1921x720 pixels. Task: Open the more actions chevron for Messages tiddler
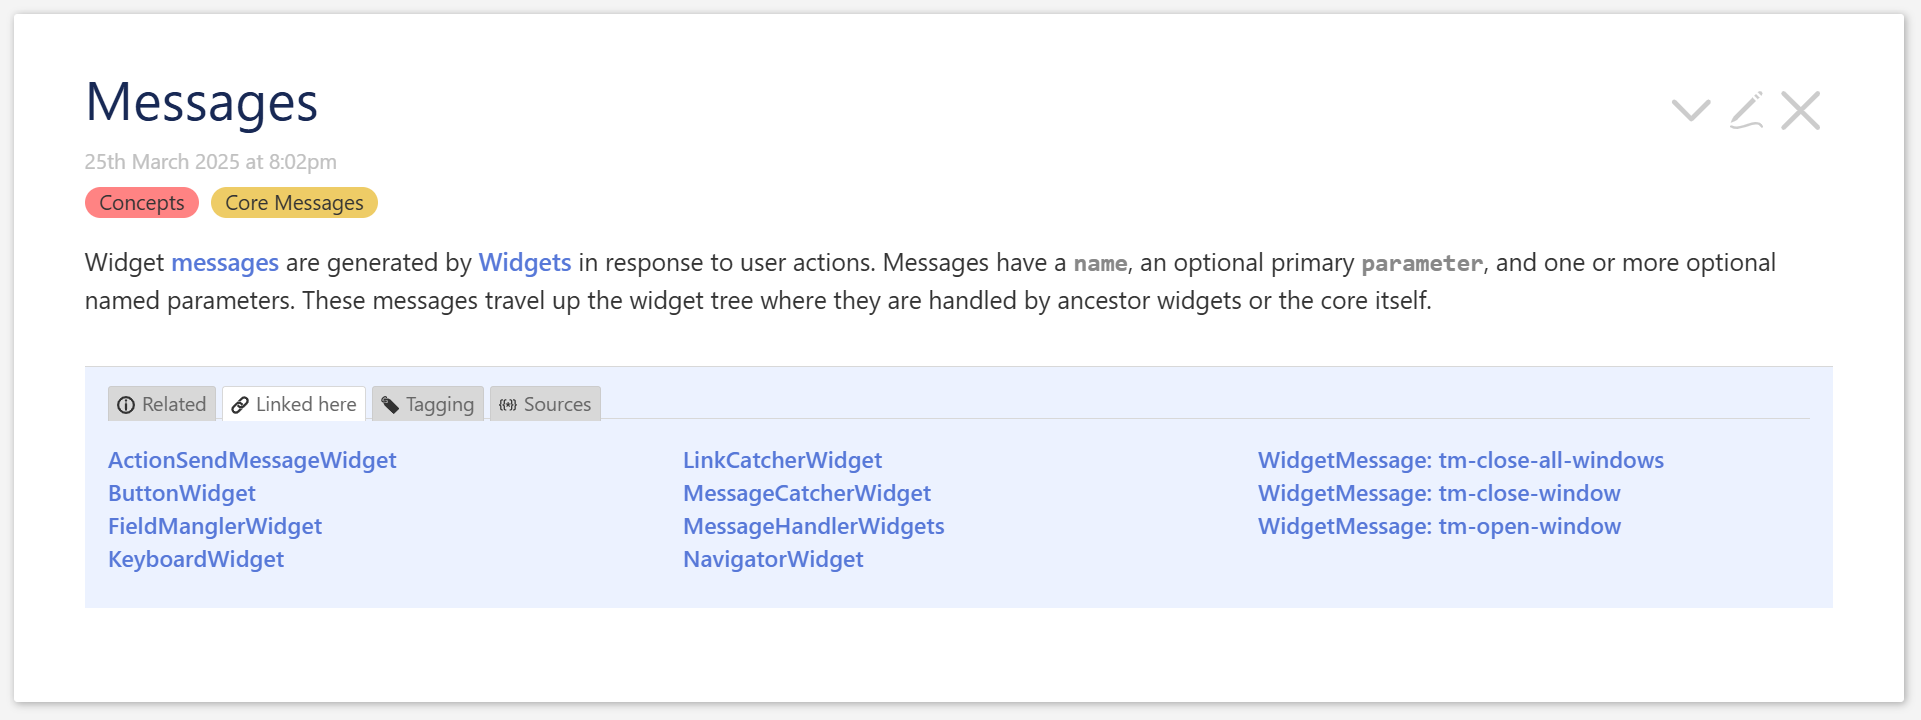coord(1691,110)
